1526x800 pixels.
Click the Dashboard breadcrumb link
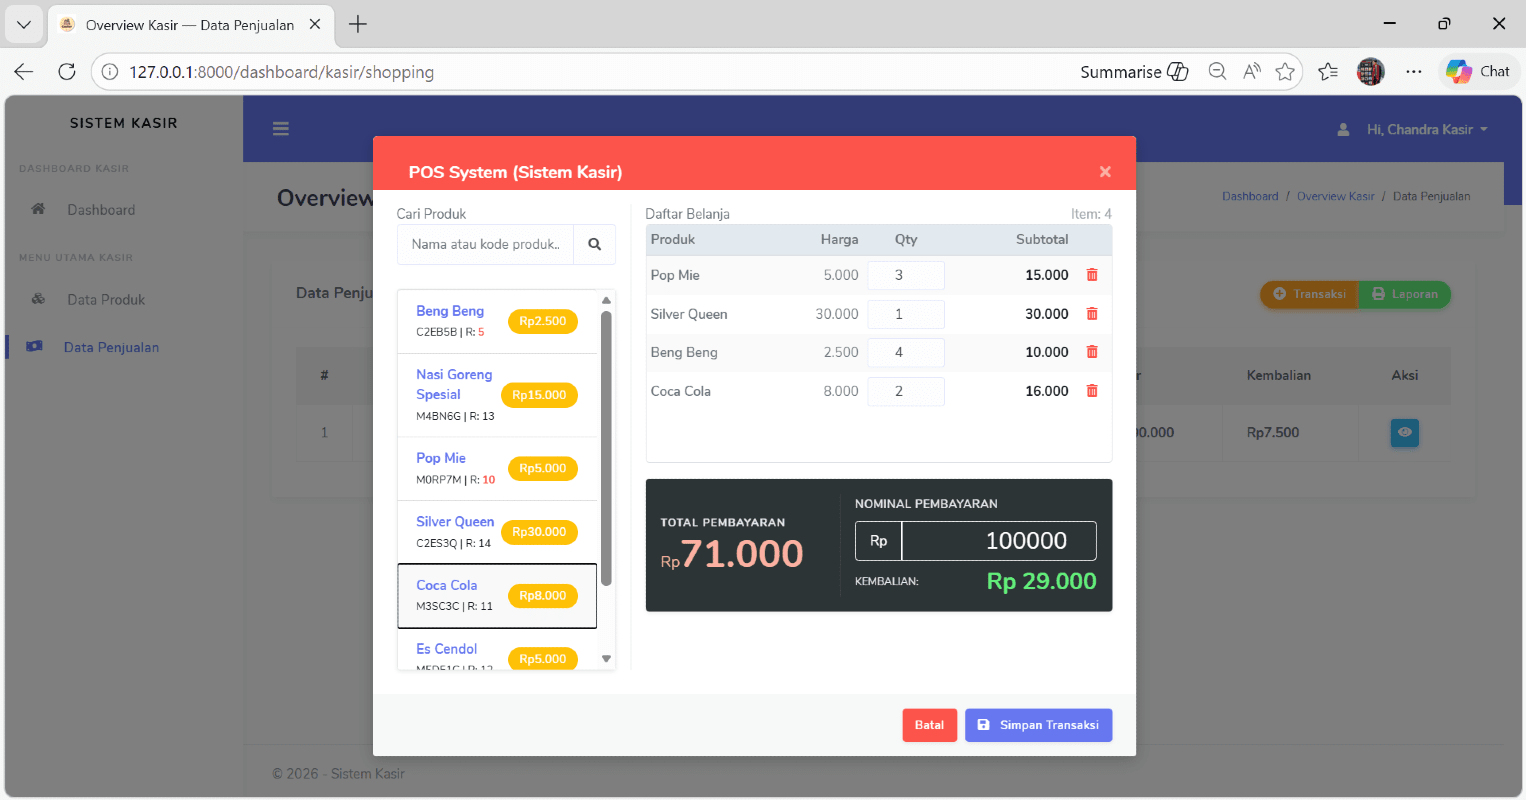[1250, 196]
